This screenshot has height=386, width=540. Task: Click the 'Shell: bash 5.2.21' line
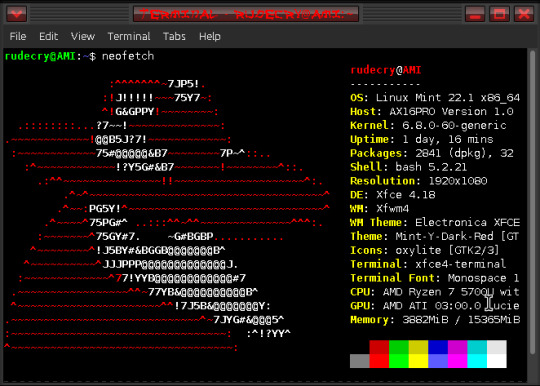[408, 167]
